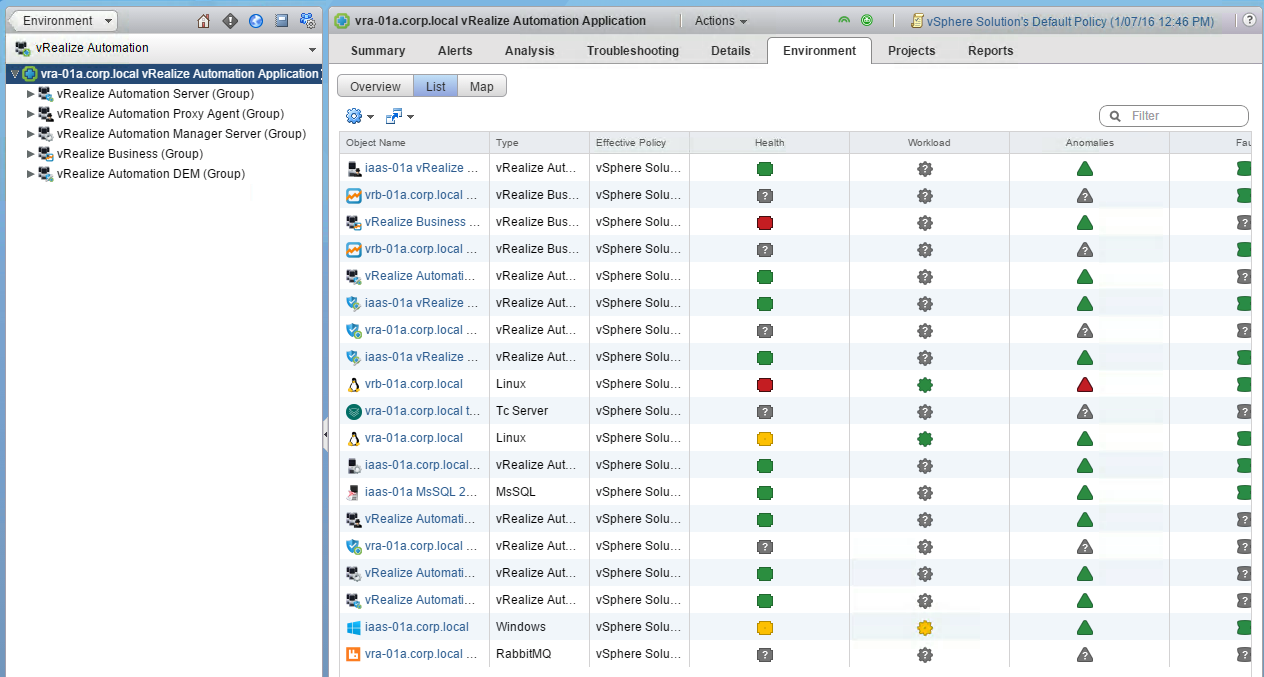Image resolution: width=1264 pixels, height=677 pixels.
Task: Open the Actions dropdown menu
Action: pos(721,21)
